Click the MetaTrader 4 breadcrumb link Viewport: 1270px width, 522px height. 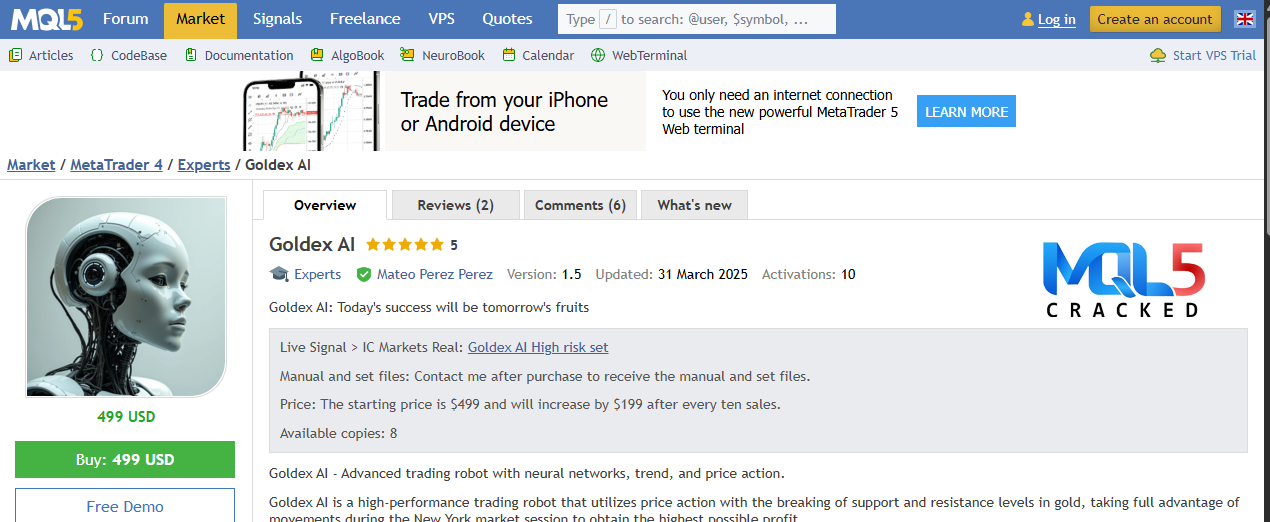pyautogui.click(x=116, y=165)
